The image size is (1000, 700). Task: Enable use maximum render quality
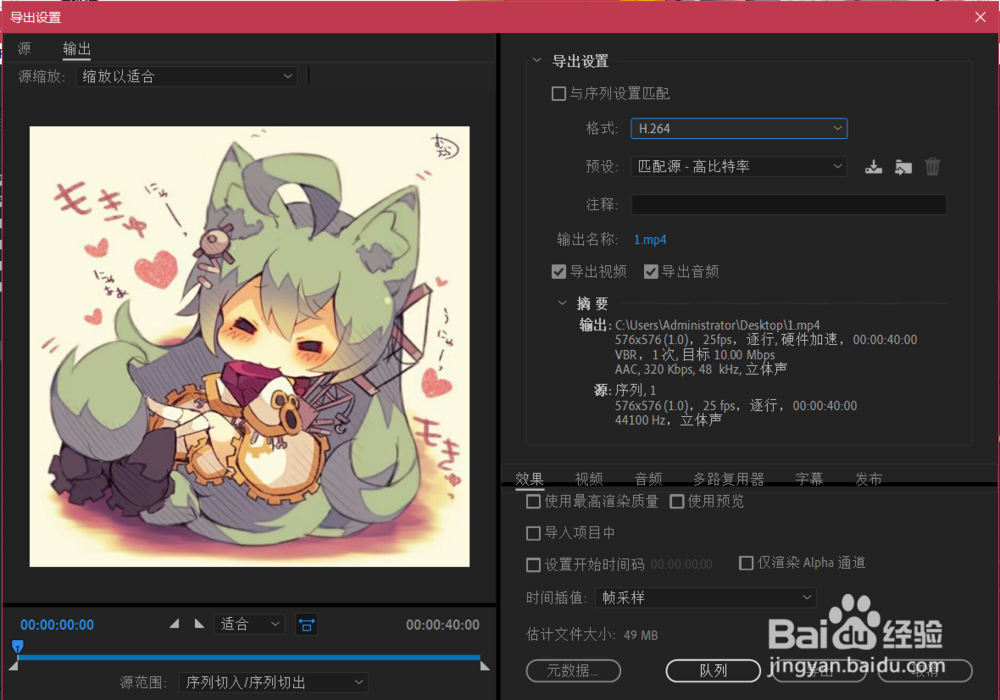[533, 502]
